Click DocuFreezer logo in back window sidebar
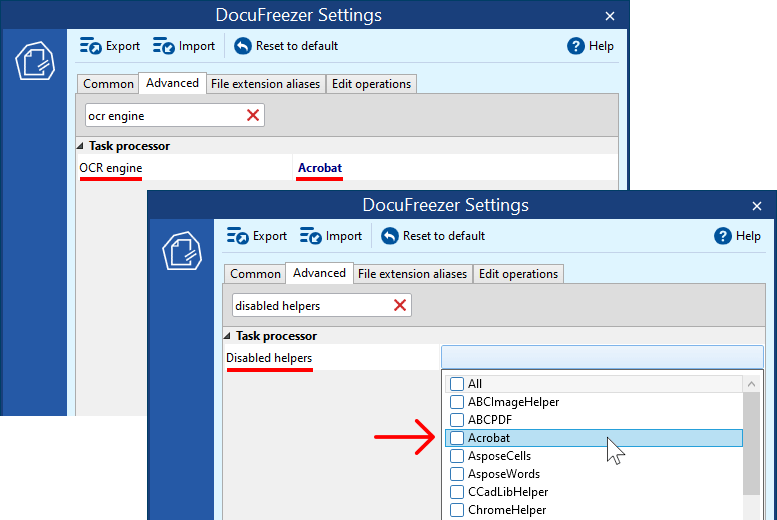Viewport: 777px width, 520px height. (35, 61)
